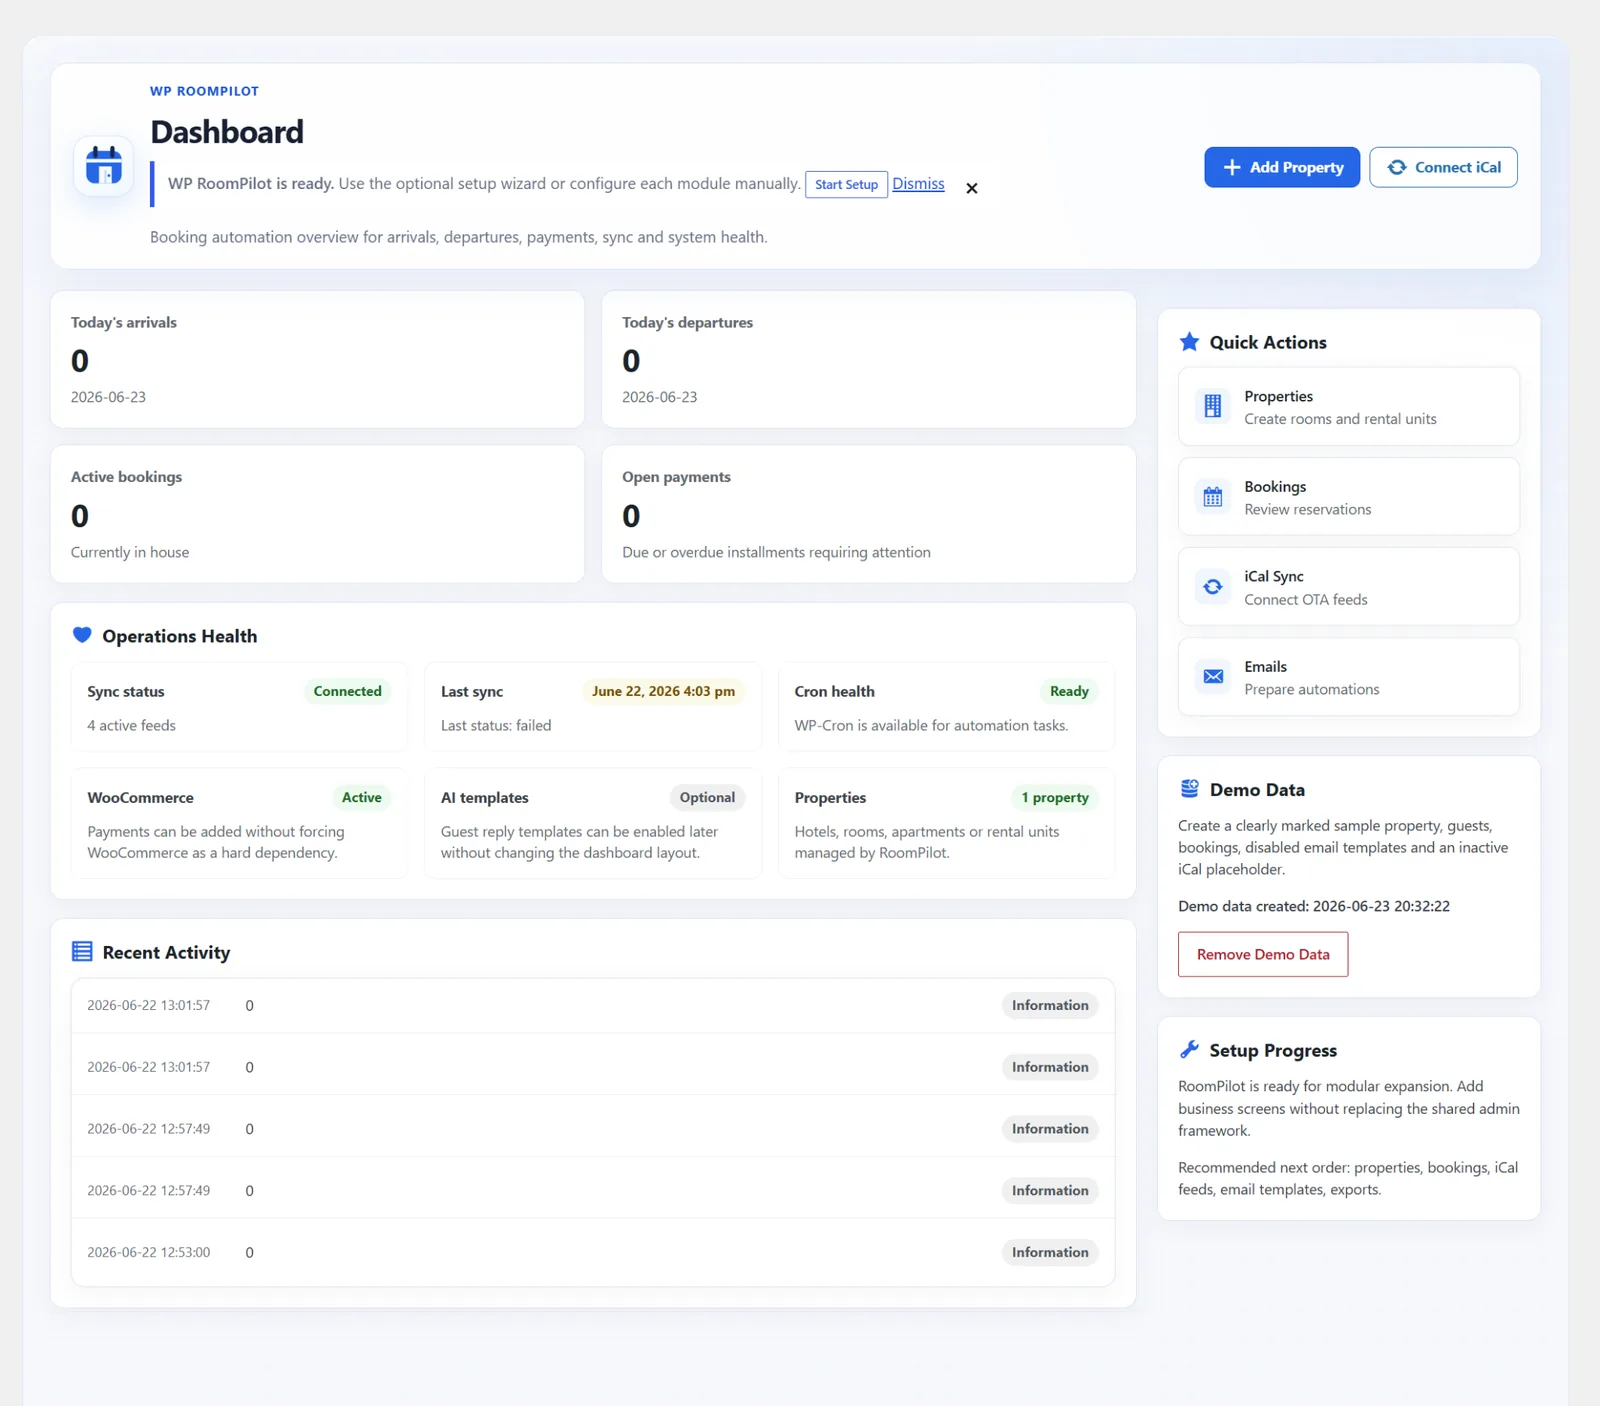
Task: Click the Quick Actions heading
Action: point(1268,342)
